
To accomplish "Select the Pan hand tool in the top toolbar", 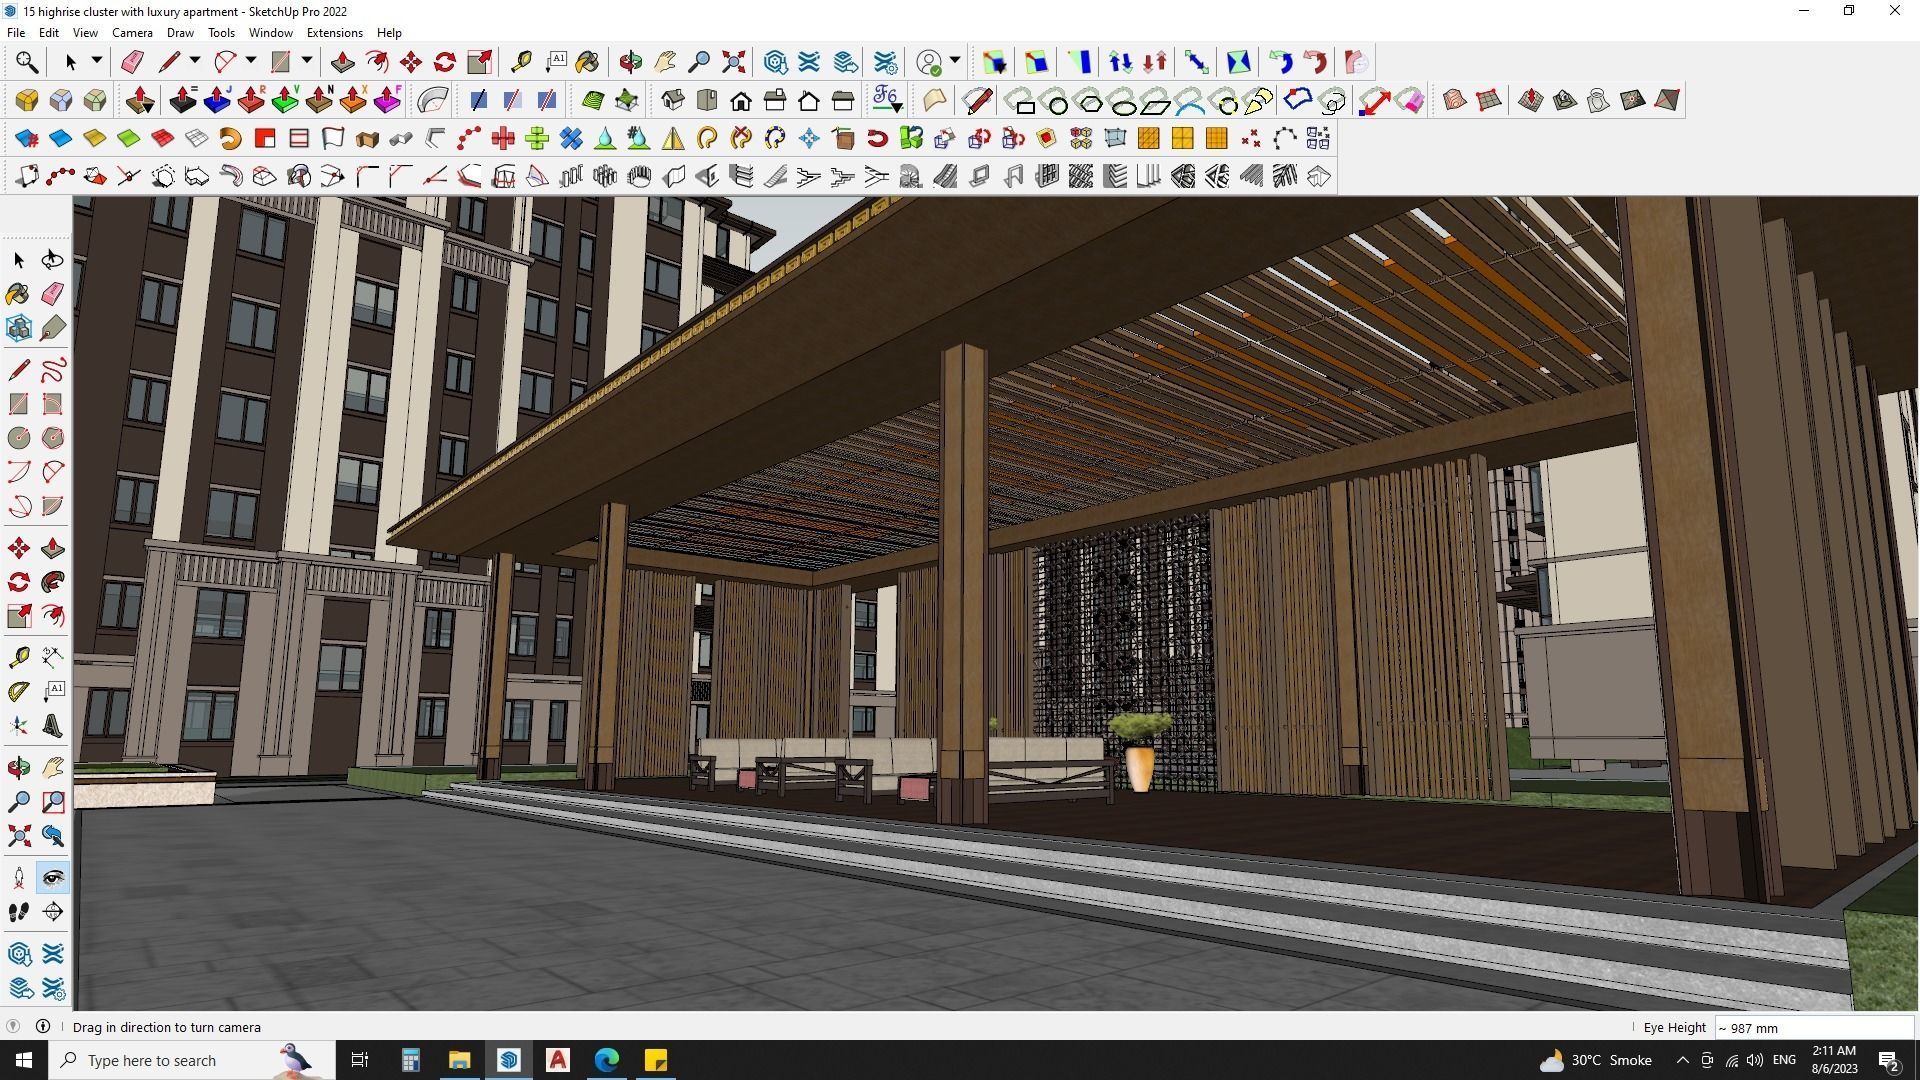I will pyautogui.click(x=665, y=62).
